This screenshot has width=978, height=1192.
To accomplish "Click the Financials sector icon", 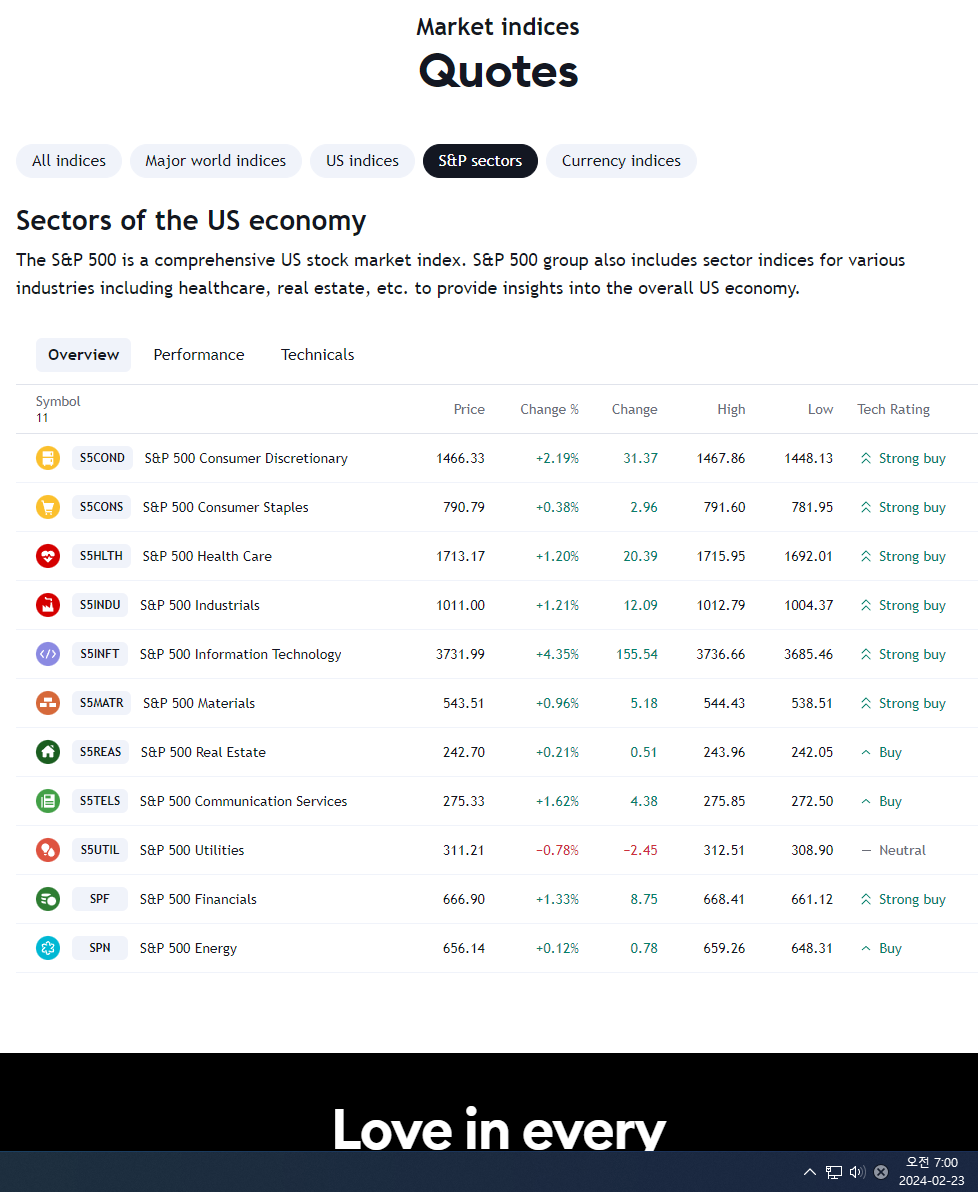I will [48, 899].
